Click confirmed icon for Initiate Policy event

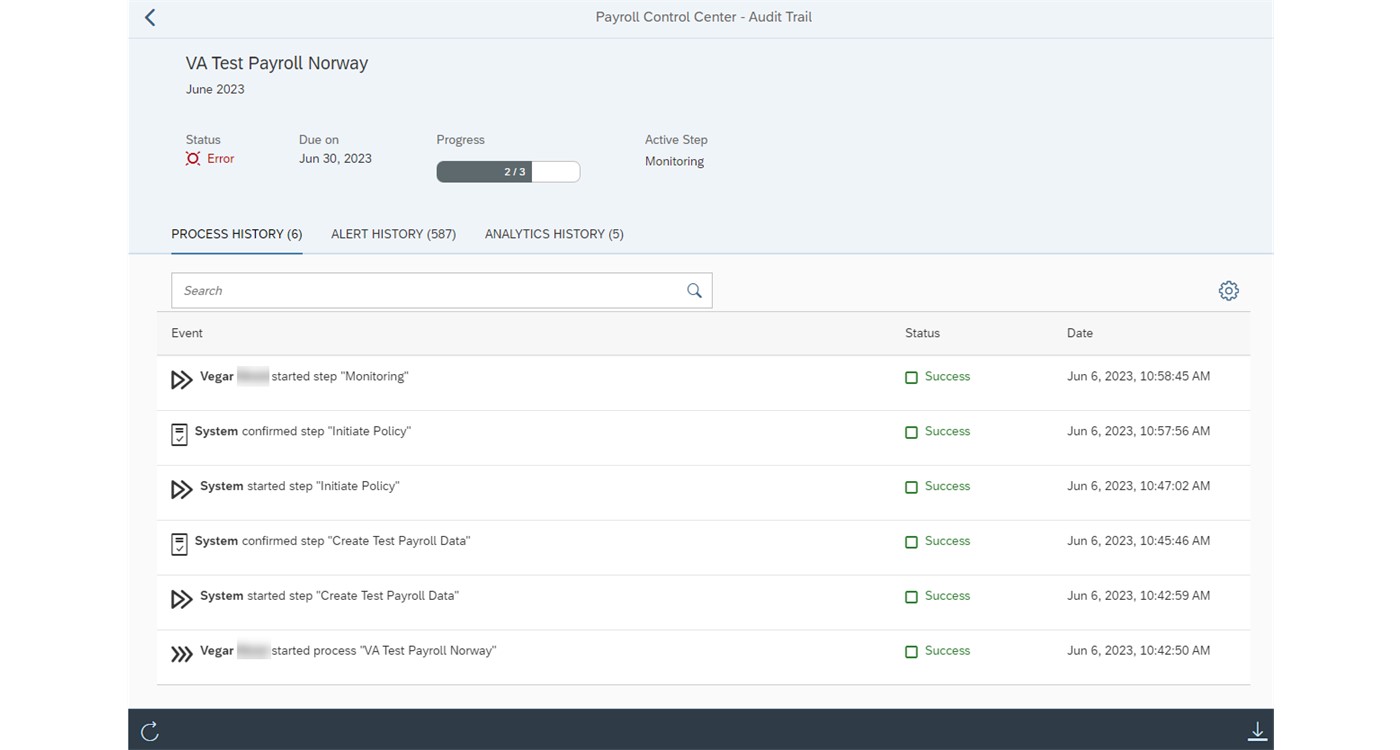(x=179, y=434)
